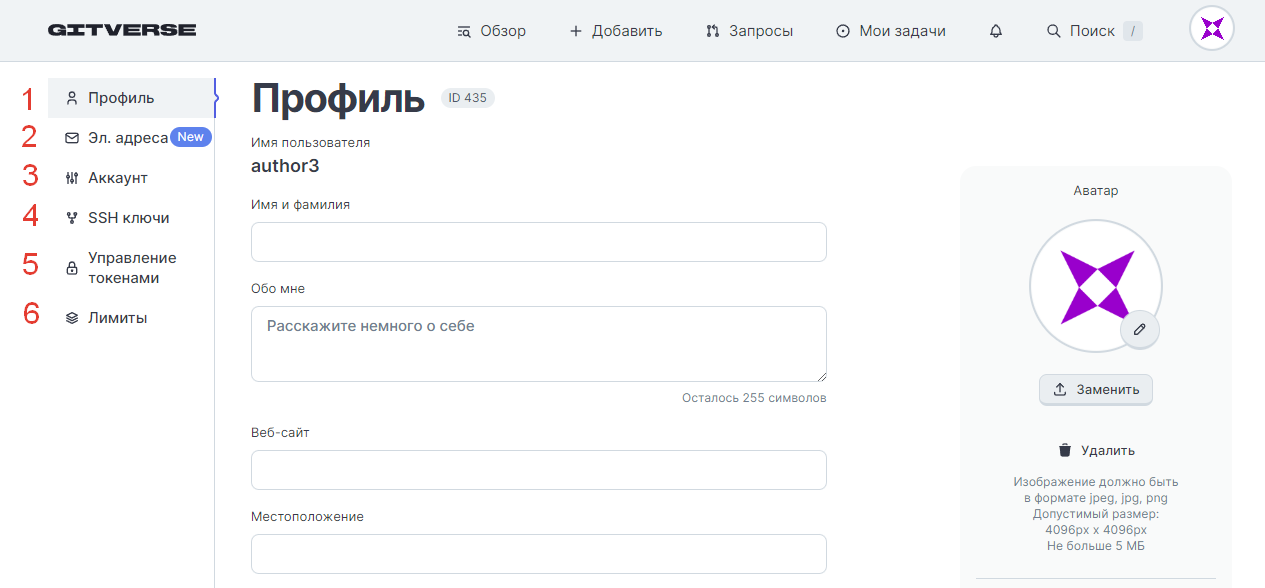
Task: Click the stack icon beside Лимиты
Action: [72, 318]
